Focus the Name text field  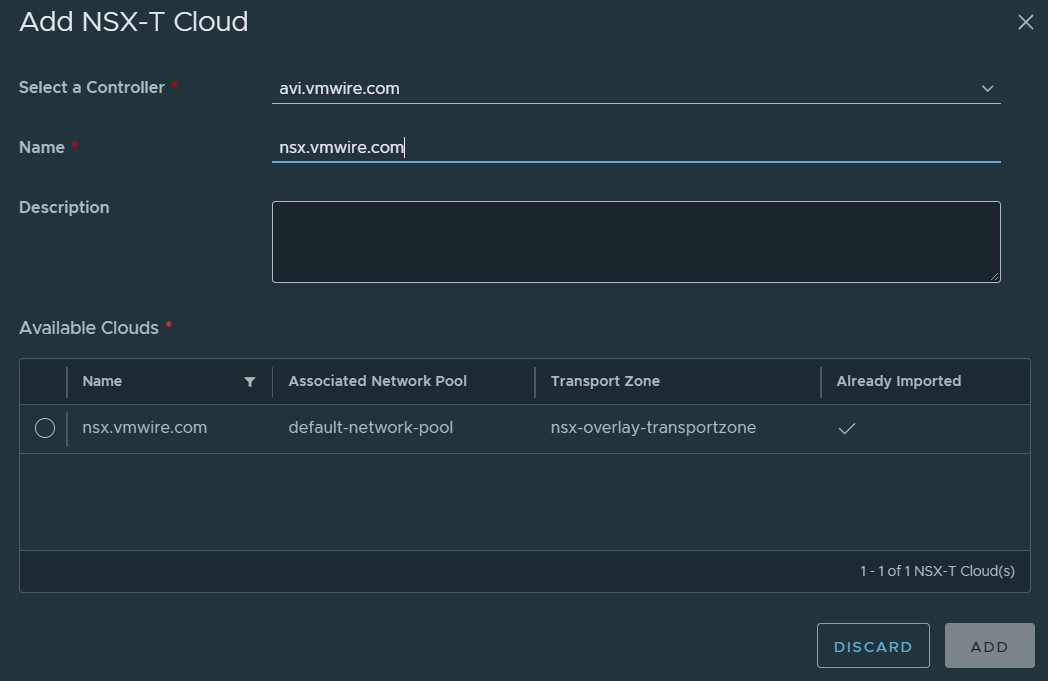[x=635, y=148]
